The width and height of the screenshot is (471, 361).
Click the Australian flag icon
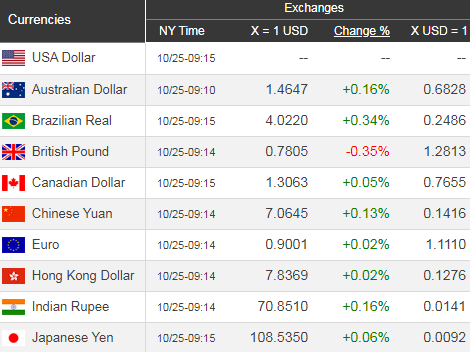13,90
